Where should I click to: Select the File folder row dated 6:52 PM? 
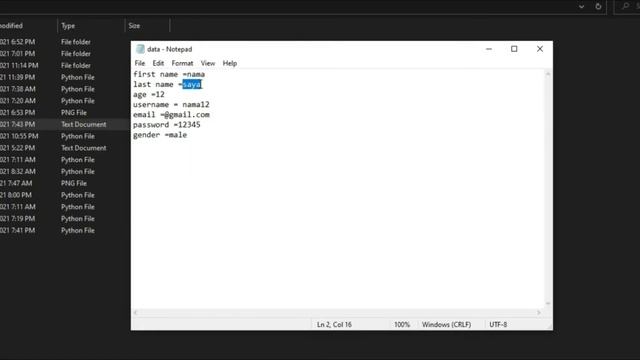64,42
